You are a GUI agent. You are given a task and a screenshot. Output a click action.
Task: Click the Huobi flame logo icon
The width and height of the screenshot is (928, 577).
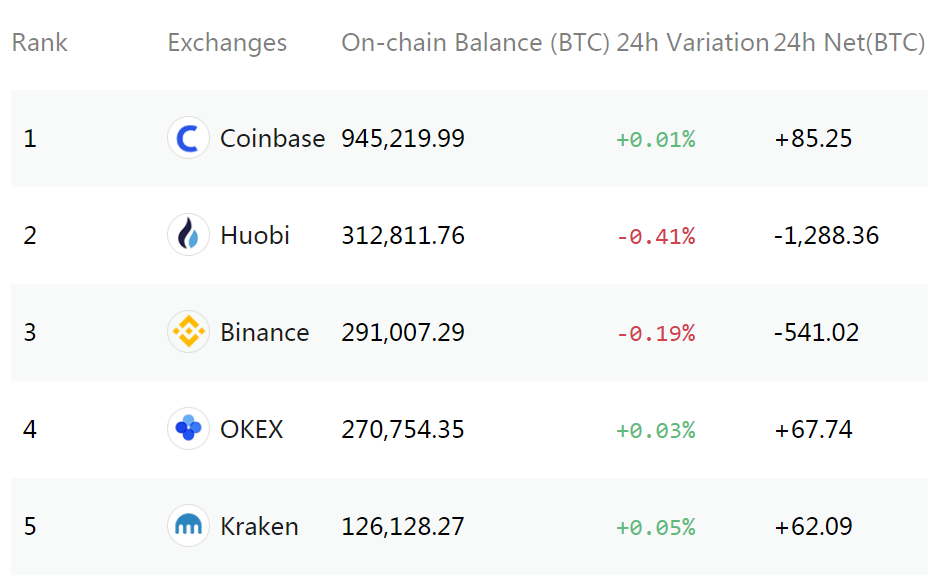click(x=188, y=235)
